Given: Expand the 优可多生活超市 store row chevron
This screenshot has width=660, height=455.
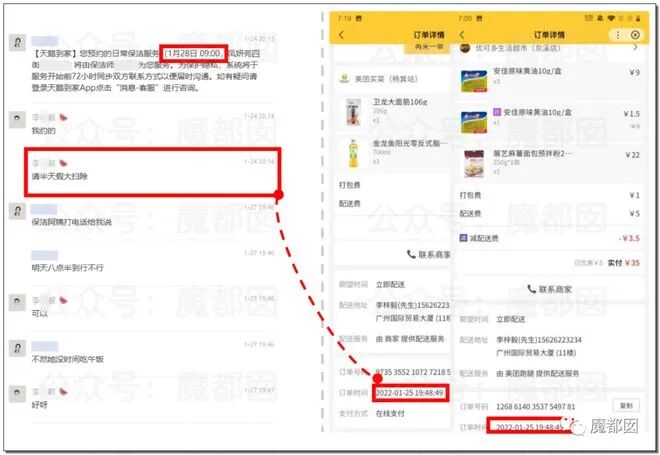Looking at the screenshot, I should (x=635, y=47).
